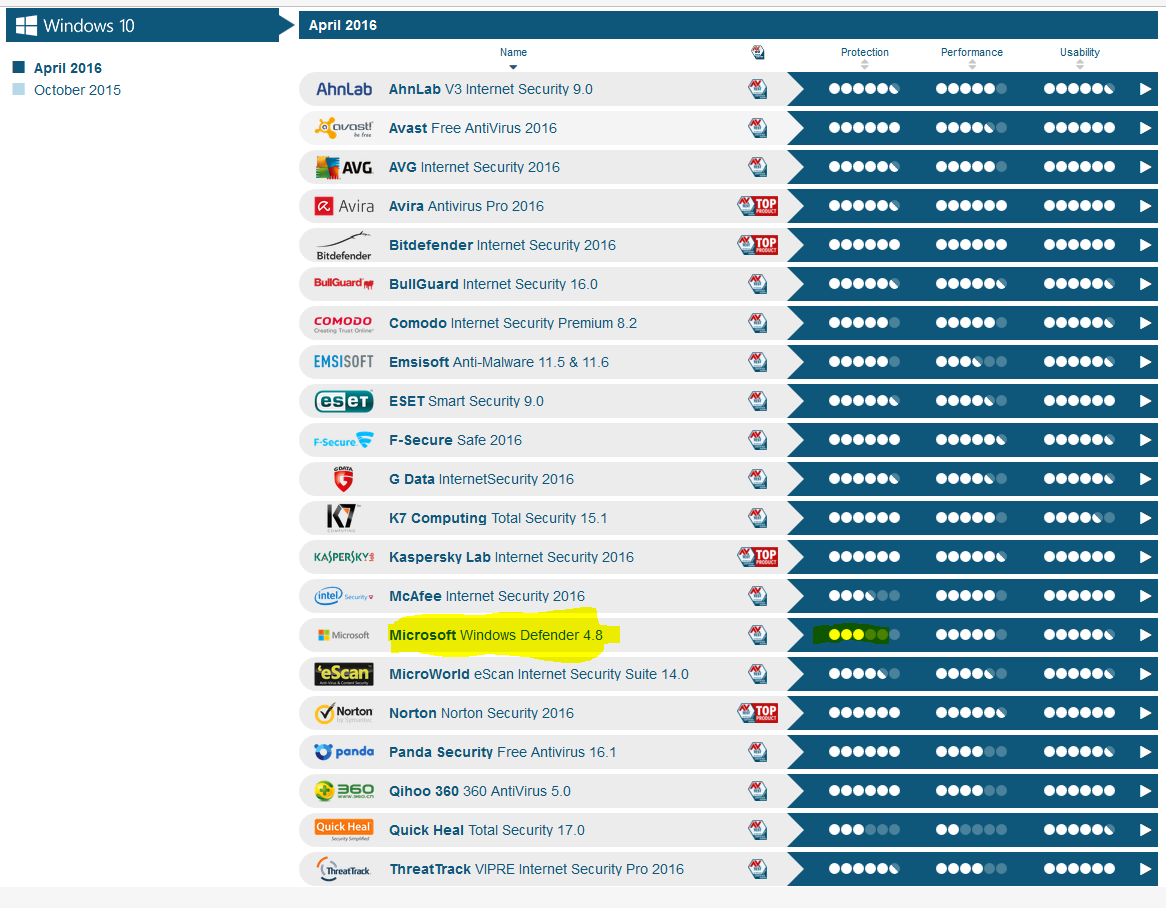1166x908 pixels.
Task: Sort by Usability score
Action: 1080,57
